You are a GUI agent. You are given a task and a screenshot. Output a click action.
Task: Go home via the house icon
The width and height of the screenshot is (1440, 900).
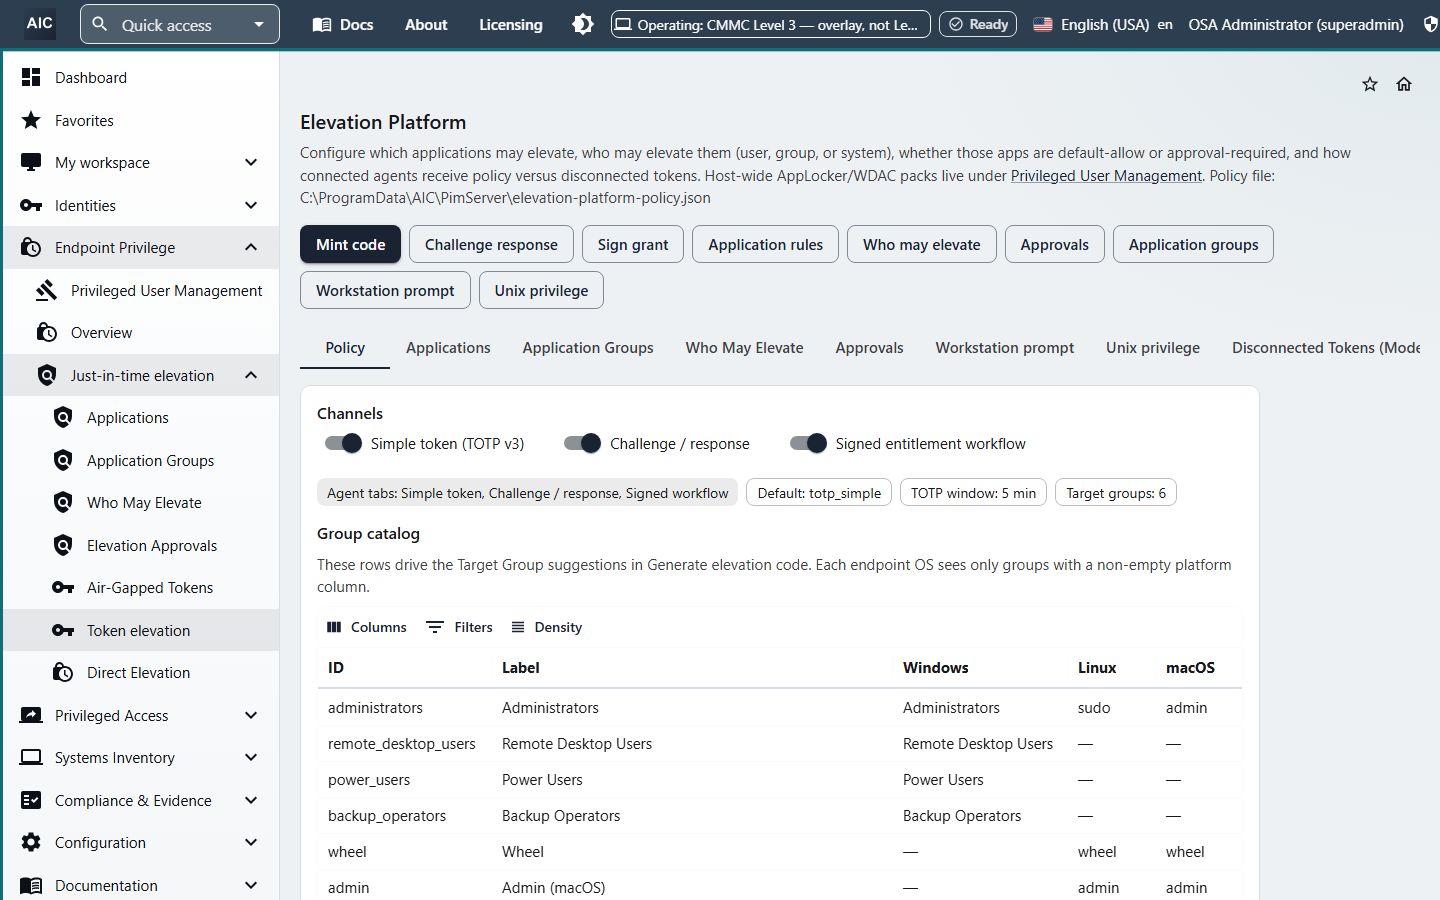click(x=1404, y=84)
